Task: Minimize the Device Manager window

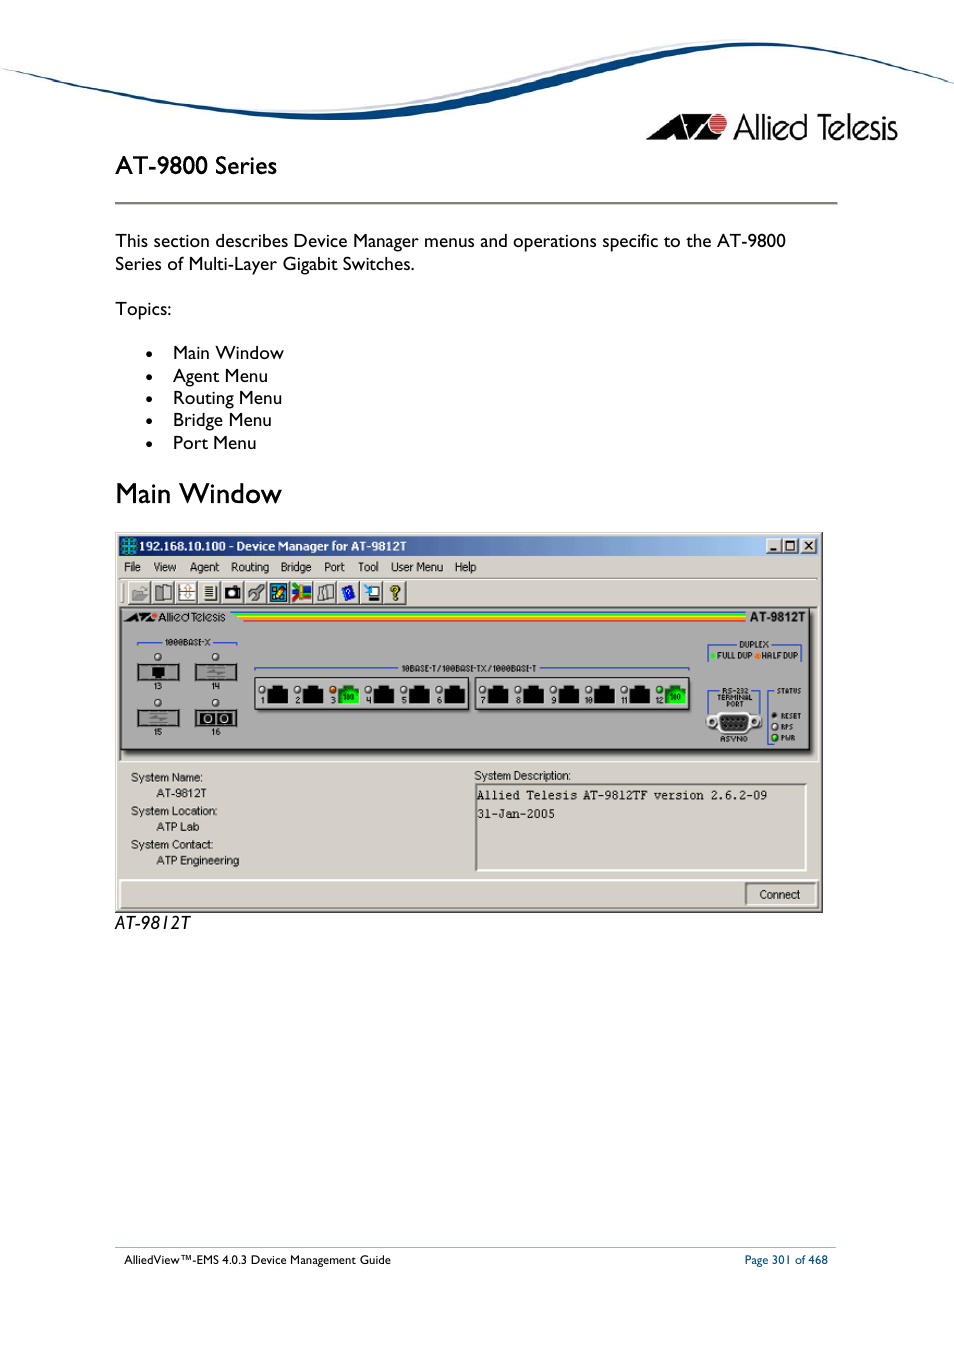Action: pyautogui.click(x=774, y=546)
